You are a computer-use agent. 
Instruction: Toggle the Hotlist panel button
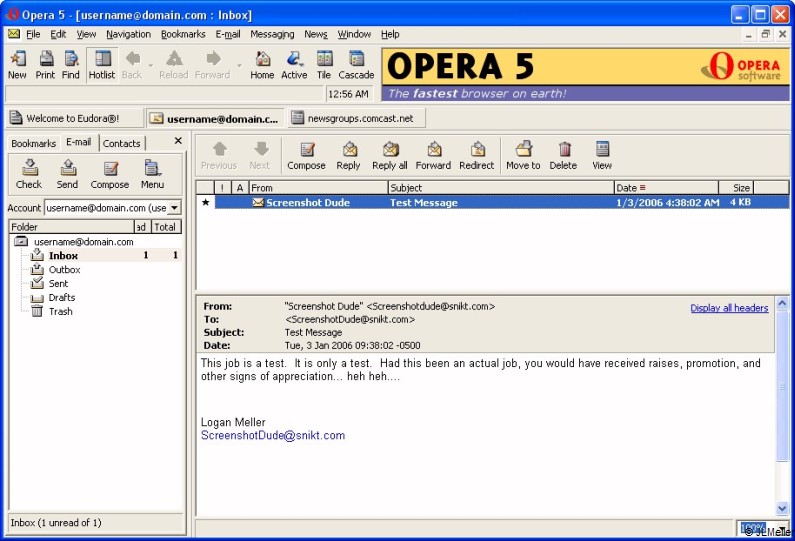[x=102, y=64]
